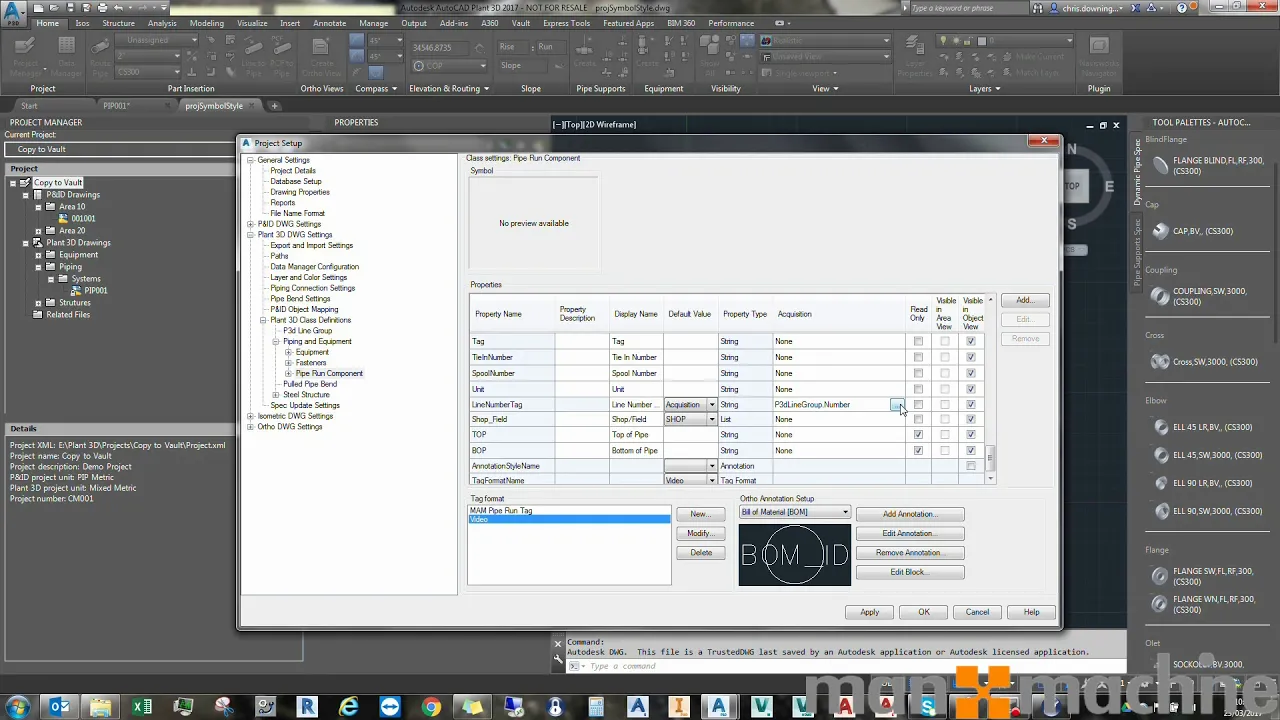Click the Add Annotation... button
This screenshot has width=1280, height=720.
[910, 514]
